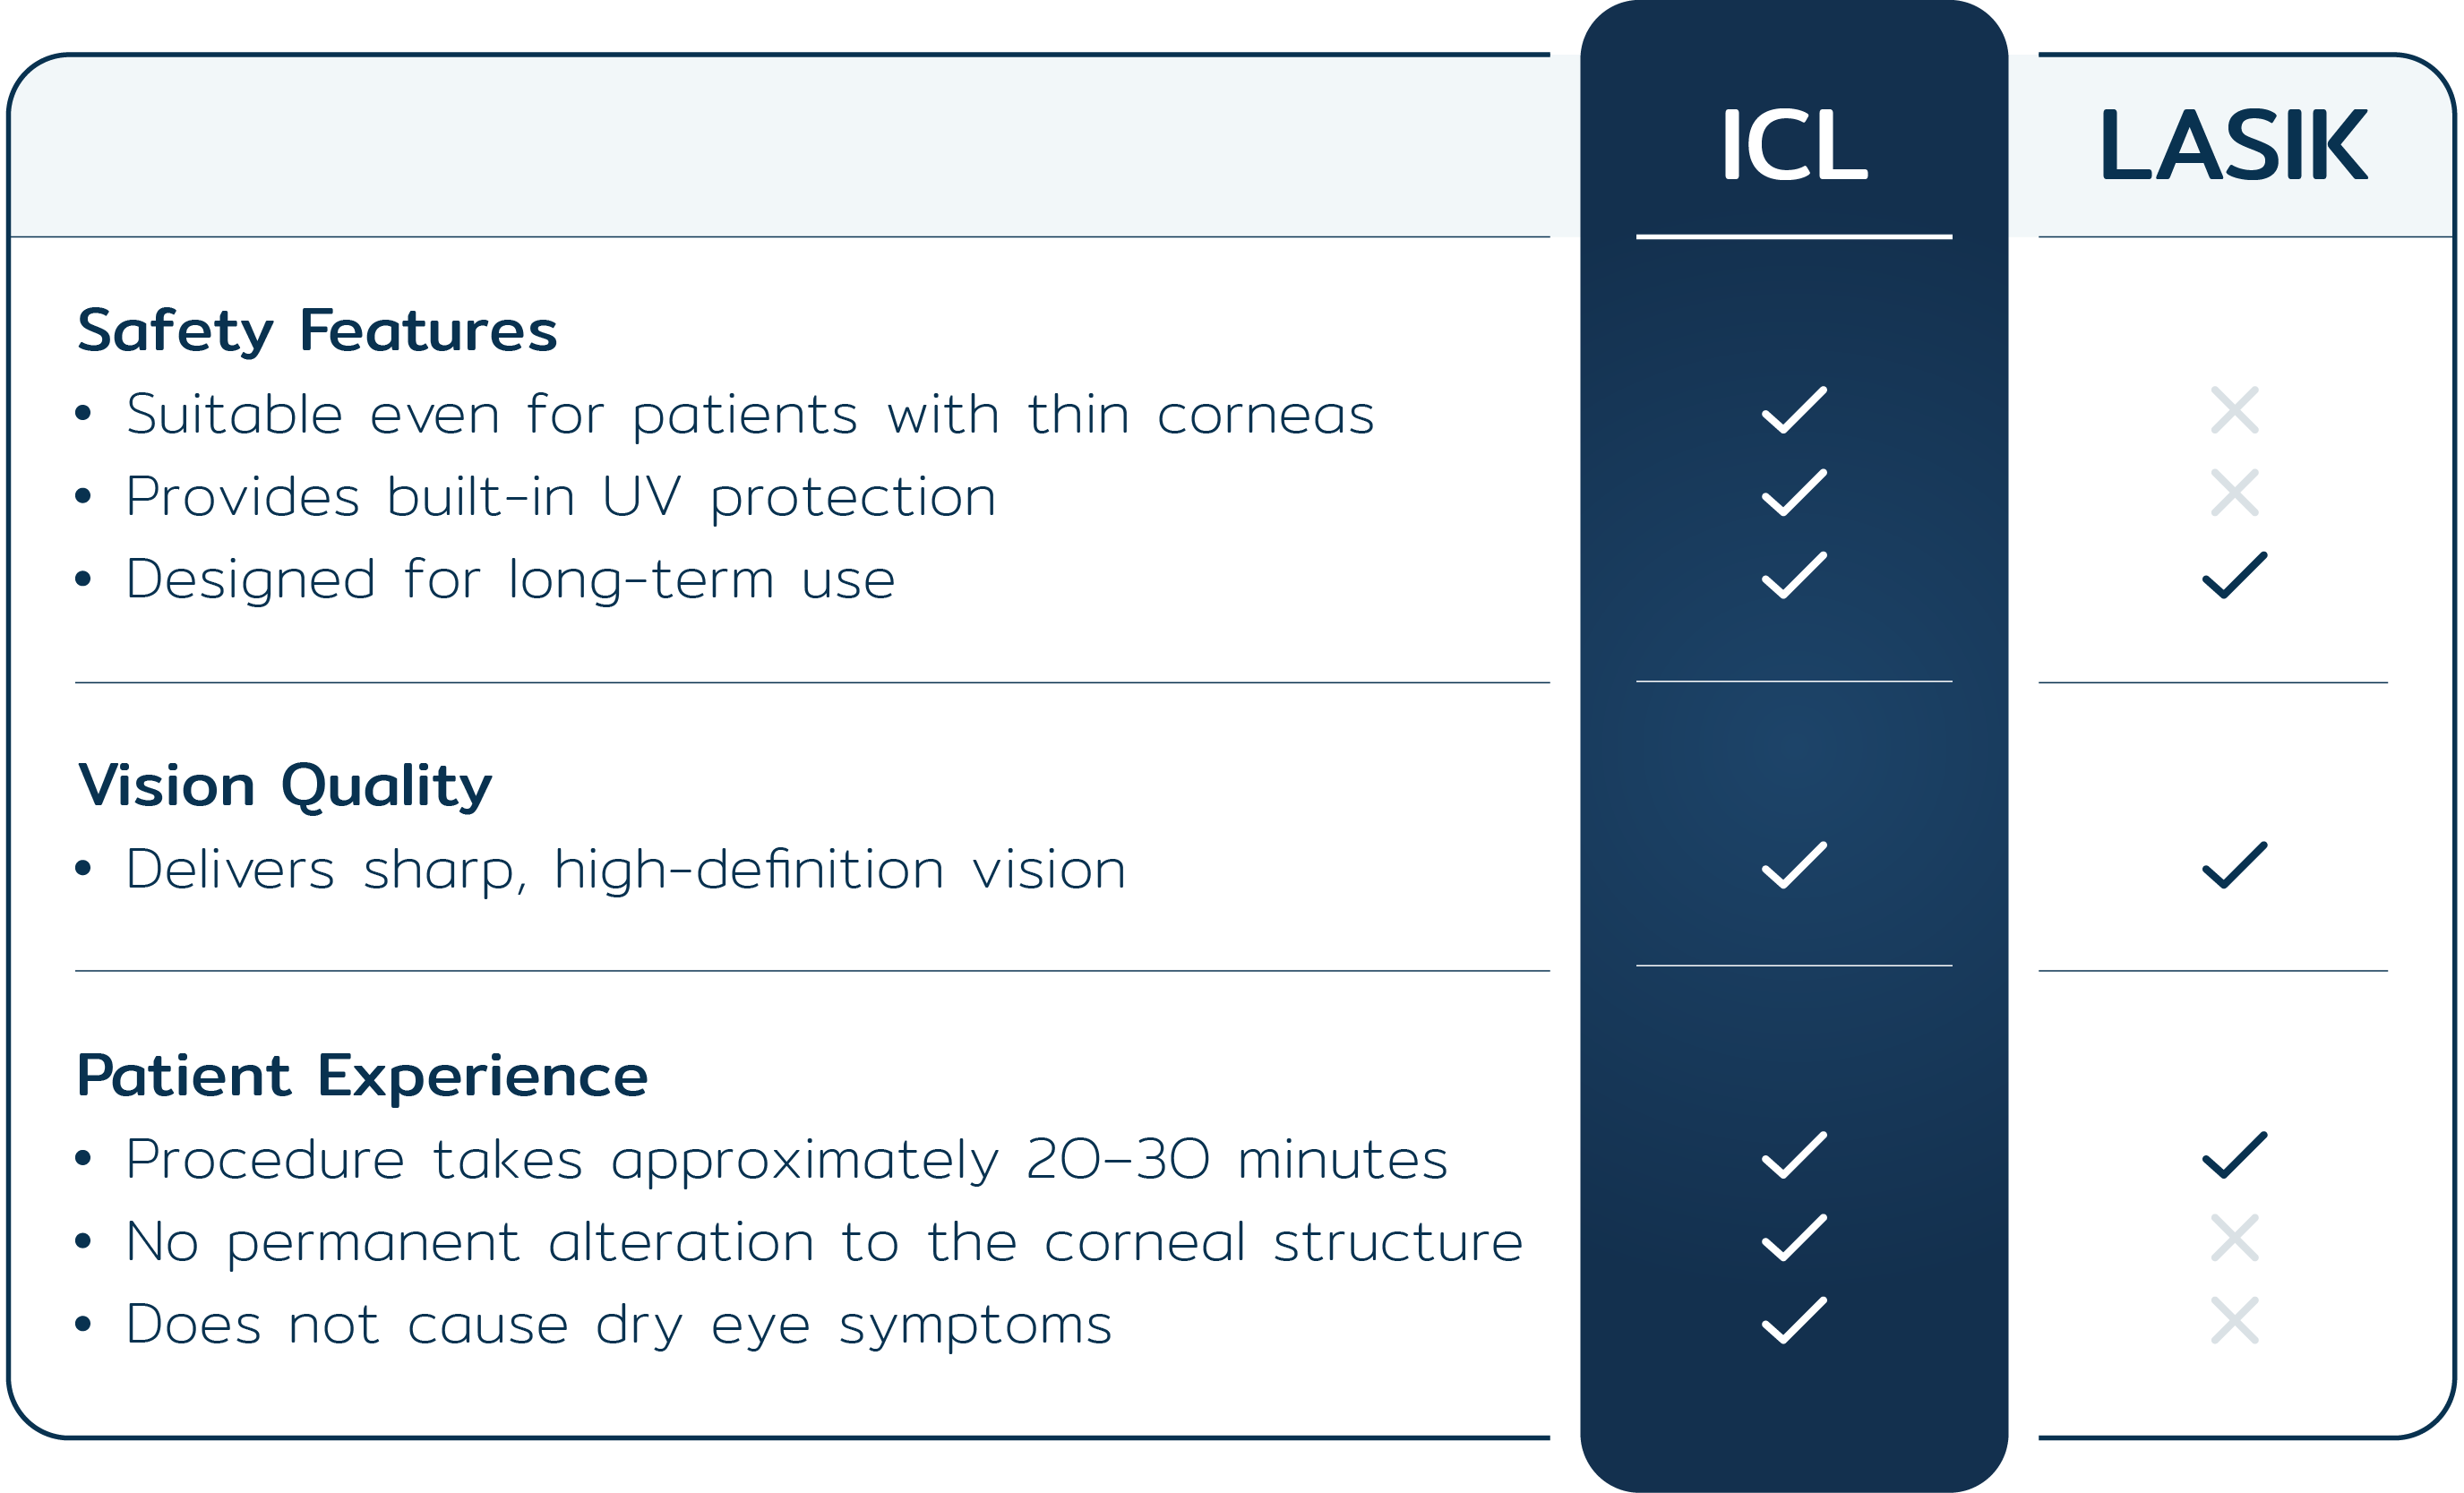Viewport: 2464px width, 1493px height.
Task: Click LASIK X mark for corneal structure row
Action: coord(2234,1238)
